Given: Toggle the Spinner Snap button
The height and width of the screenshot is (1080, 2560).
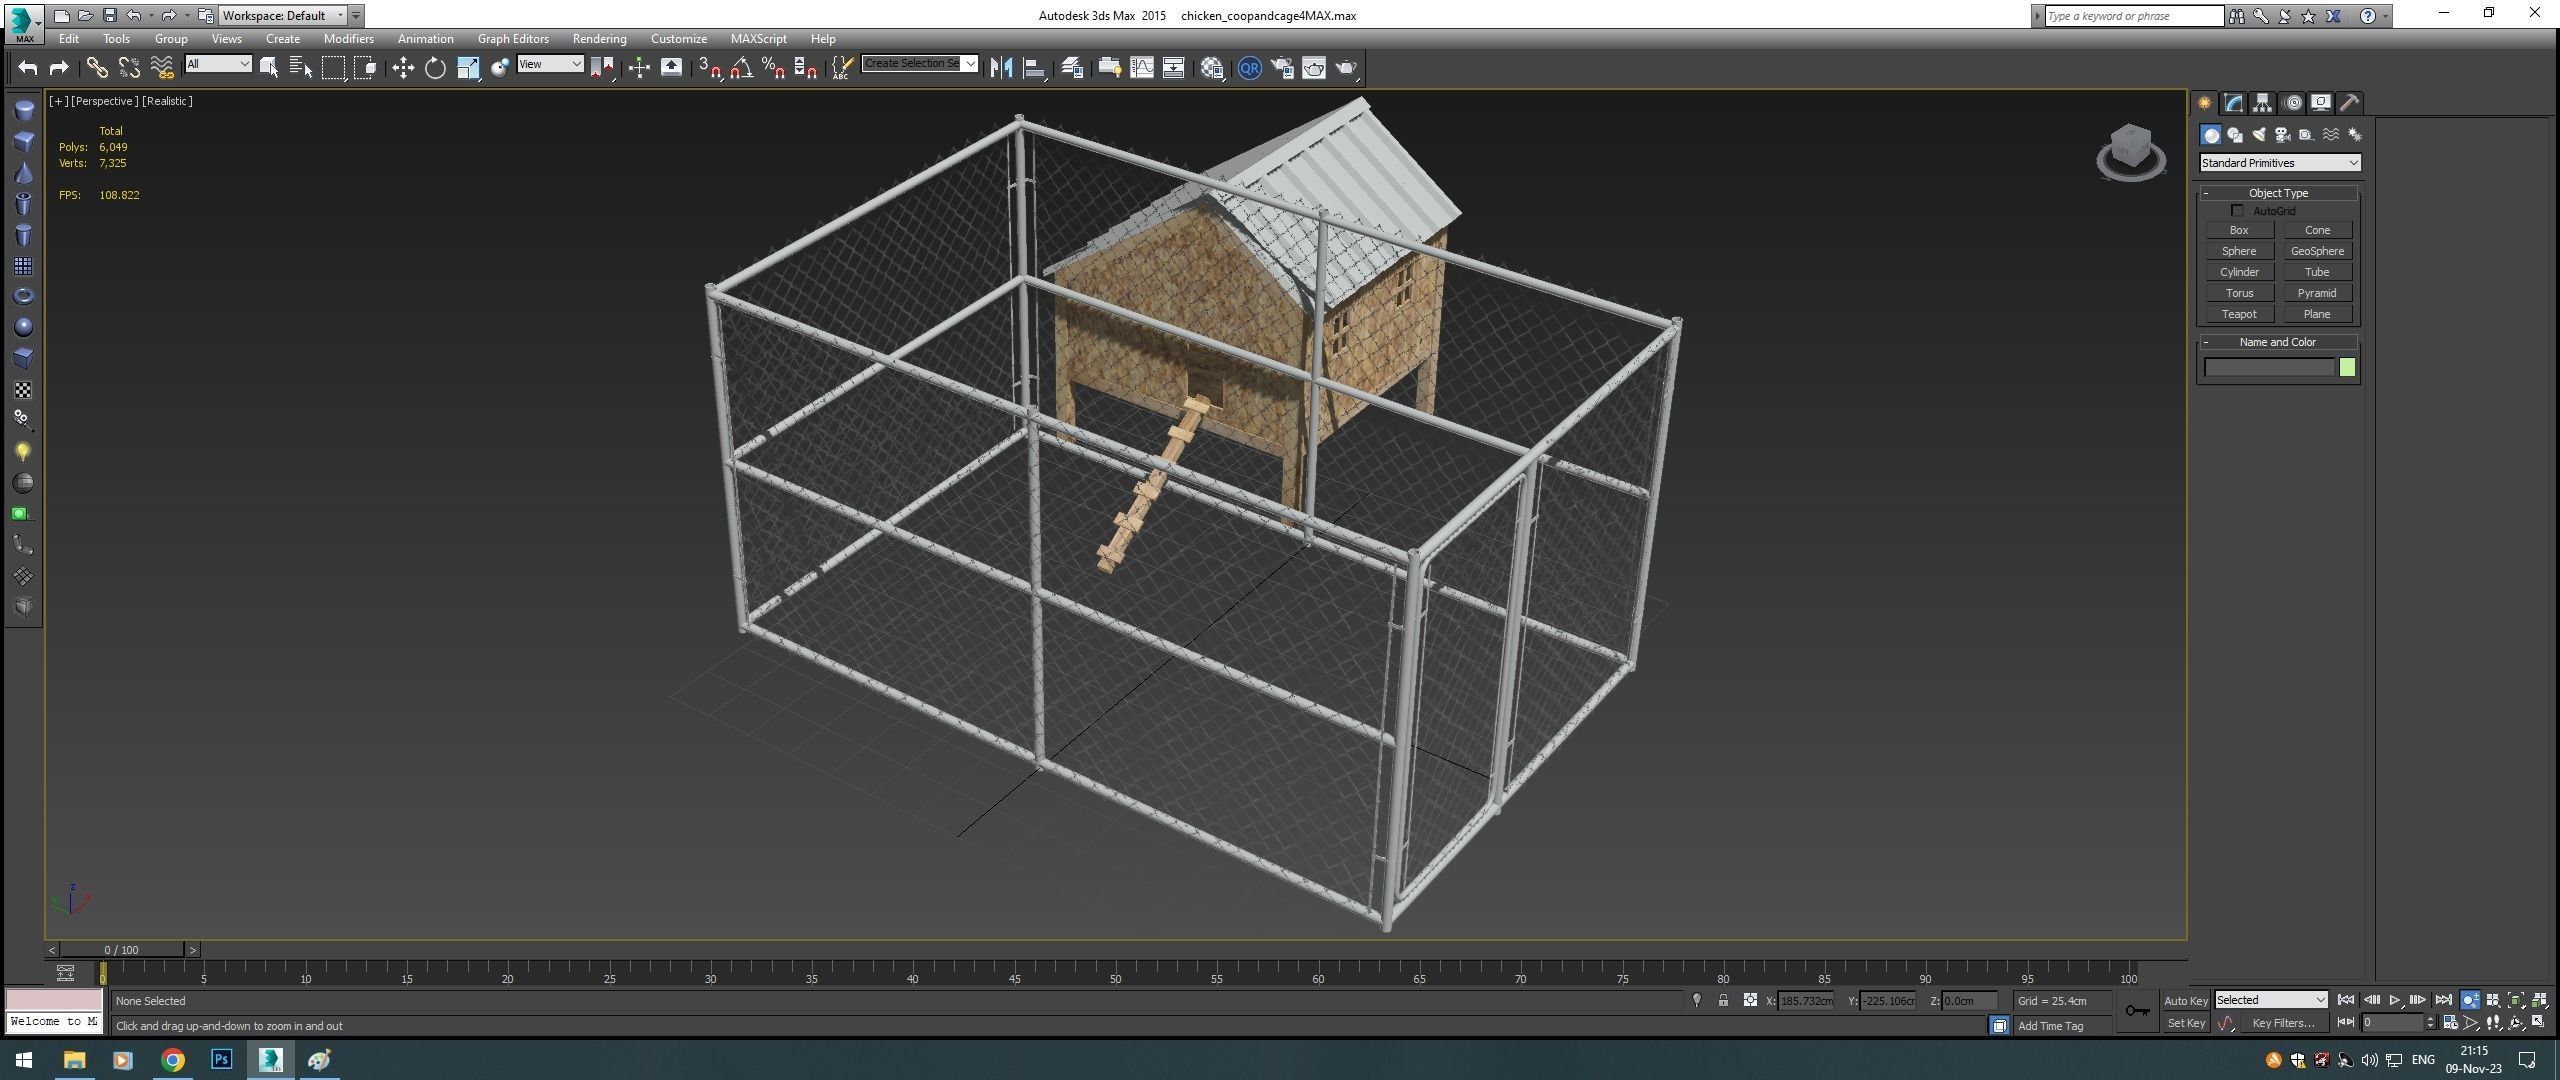Looking at the screenshot, I should click(806, 67).
